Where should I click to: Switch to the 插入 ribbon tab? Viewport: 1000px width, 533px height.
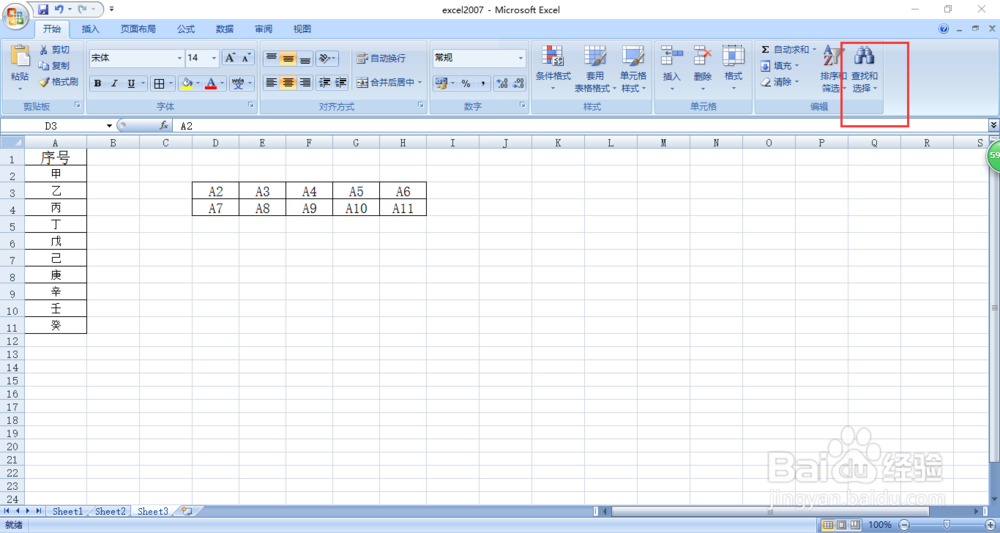[x=91, y=29]
